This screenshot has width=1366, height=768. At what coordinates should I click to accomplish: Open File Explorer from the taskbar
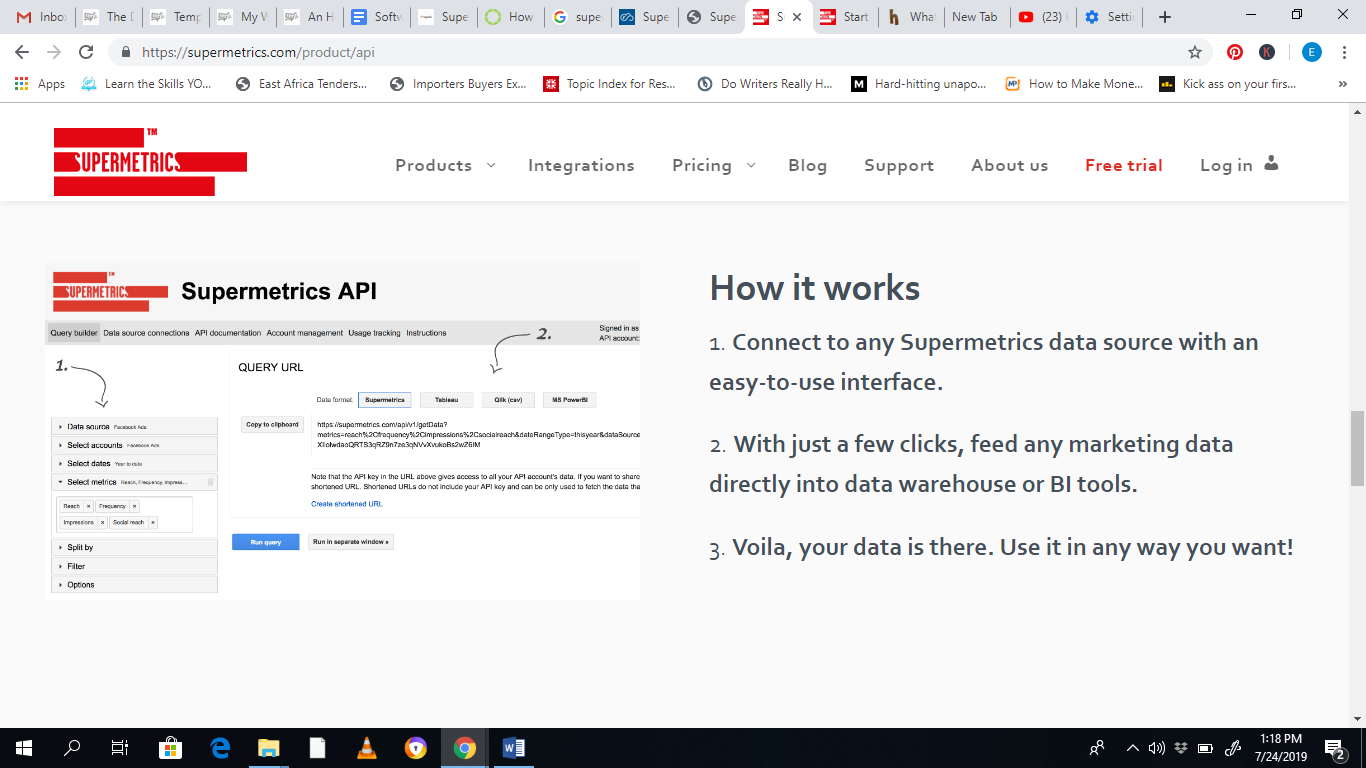(x=269, y=748)
